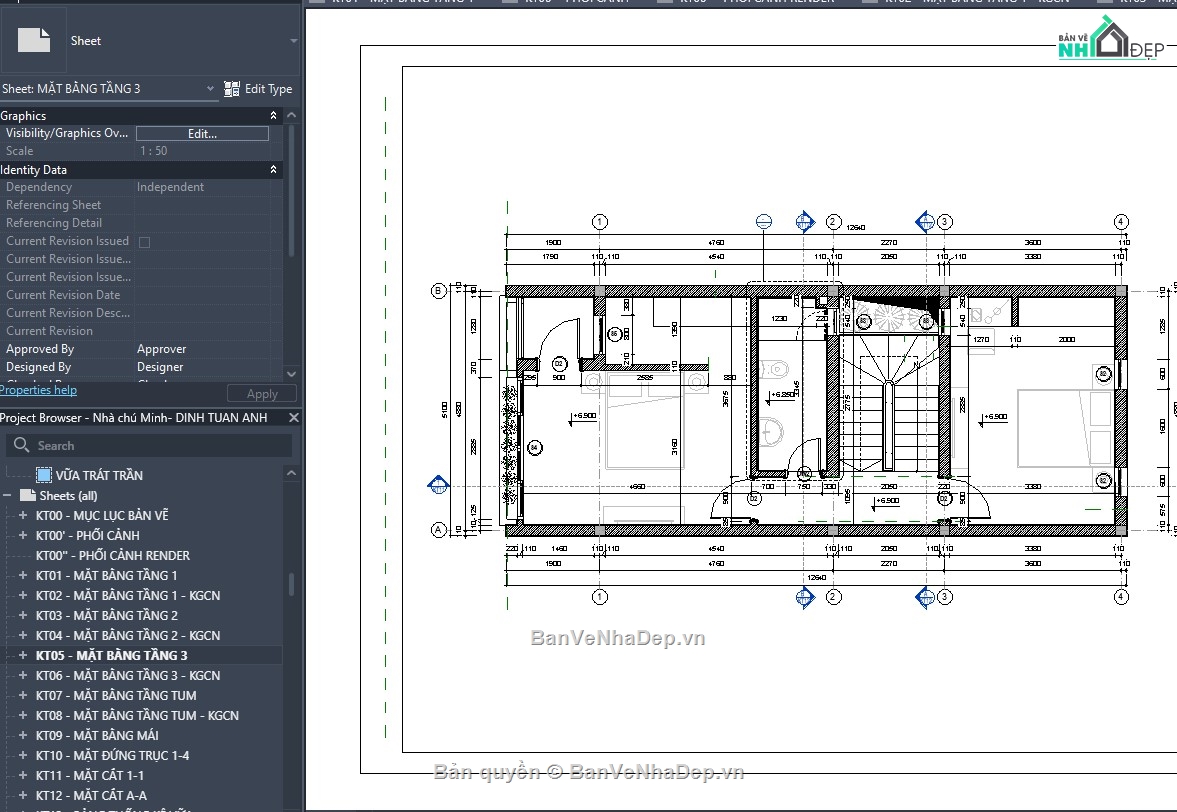Click the Edit button for Visibility/Graphics Overrides
This screenshot has width=1177, height=812.
(202, 134)
